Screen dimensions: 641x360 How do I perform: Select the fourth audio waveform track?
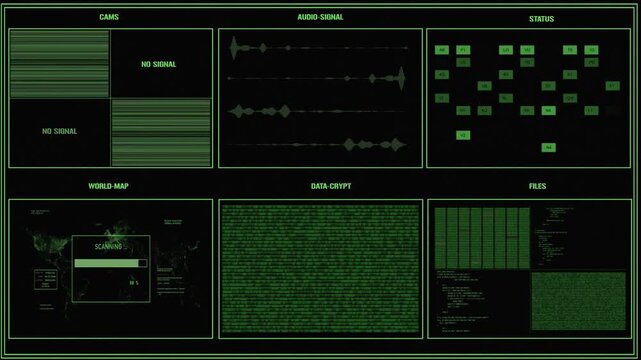[x=317, y=144]
